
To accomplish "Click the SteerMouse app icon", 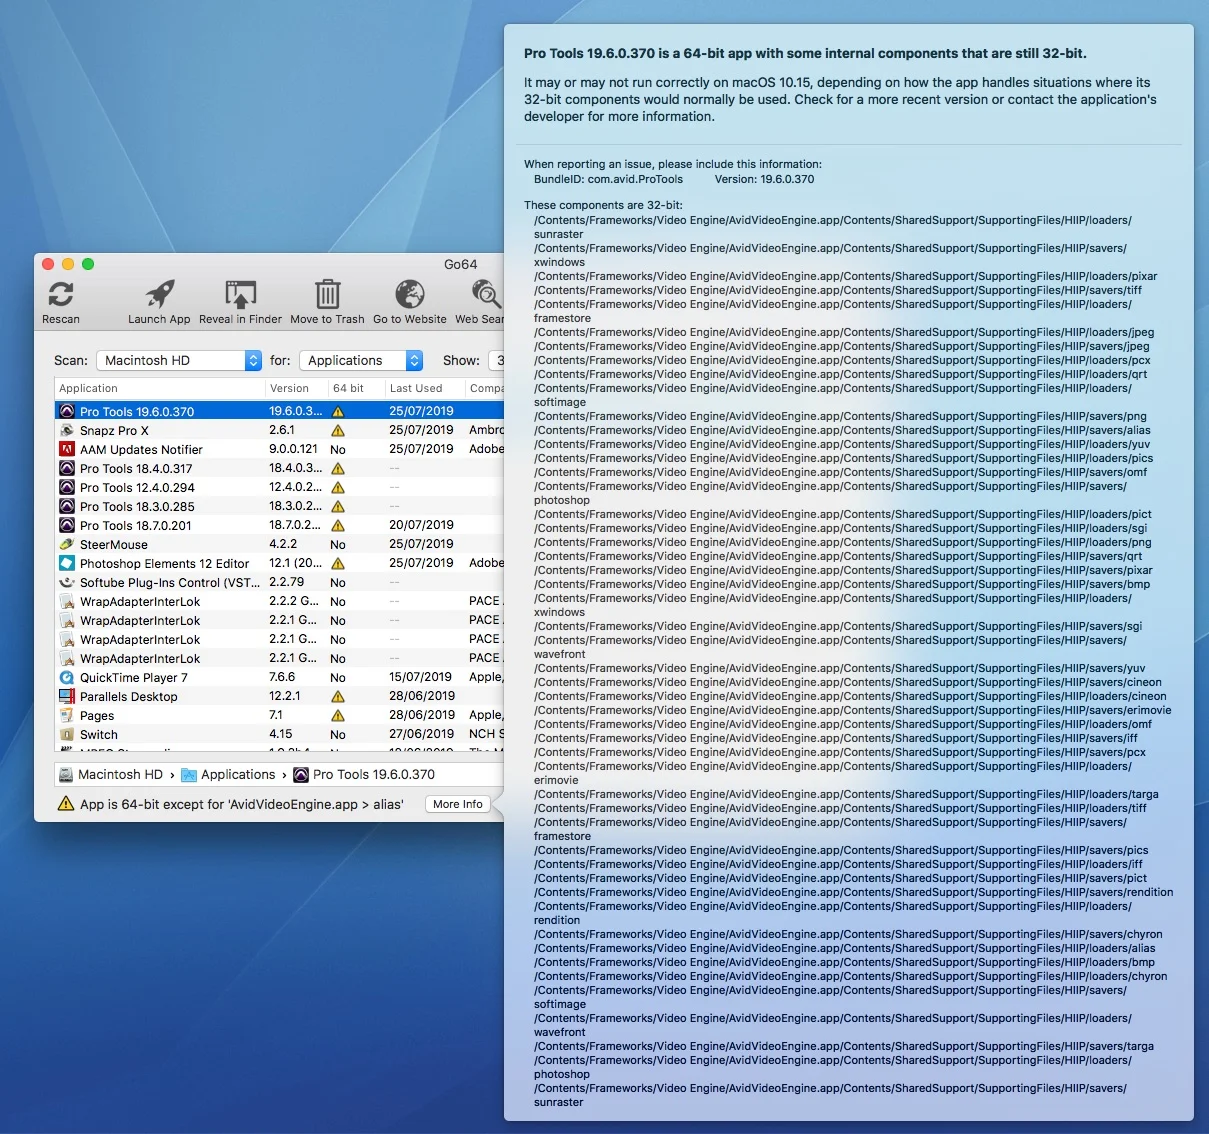I will coord(67,544).
